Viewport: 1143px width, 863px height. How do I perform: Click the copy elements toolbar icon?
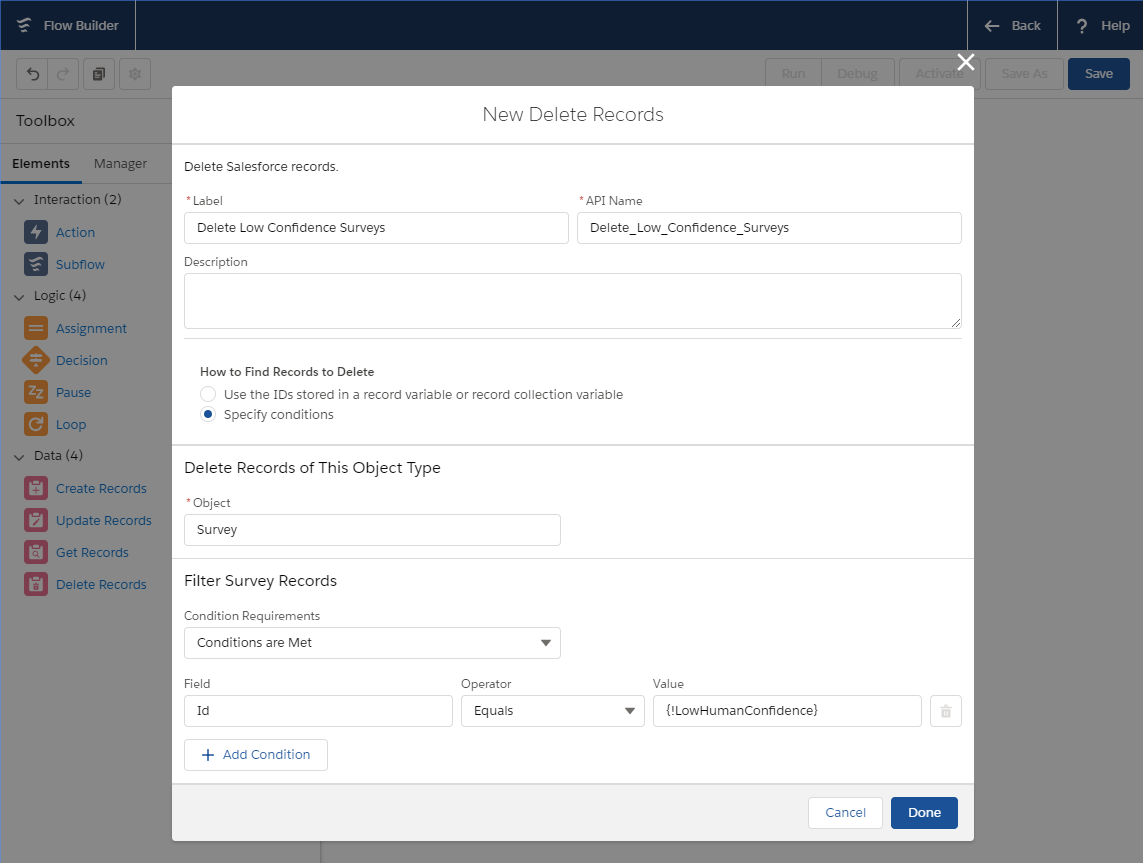[99, 74]
